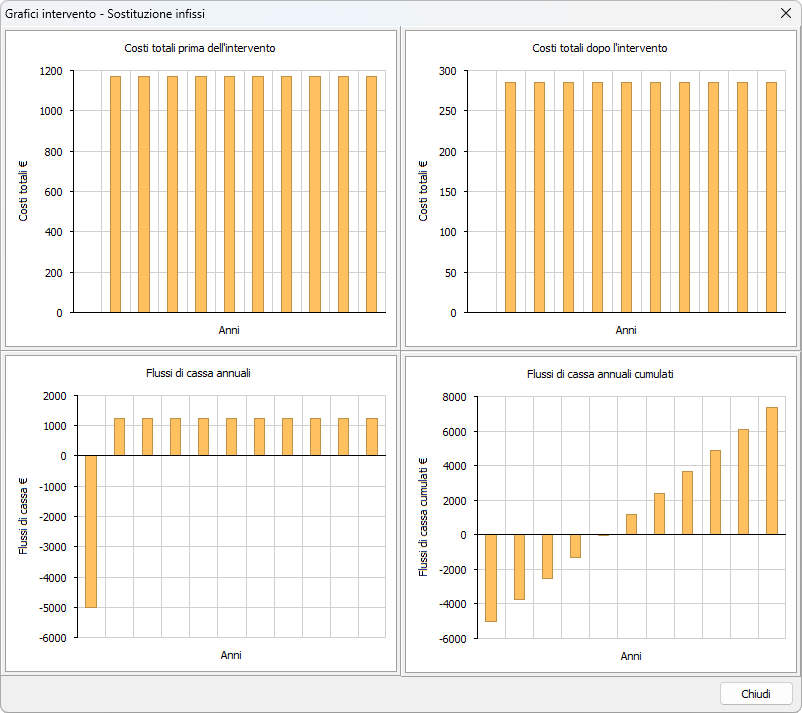Click the 'Costi totali prima dell'intervento' chart title
The height and width of the screenshot is (713, 802).
pos(200,48)
